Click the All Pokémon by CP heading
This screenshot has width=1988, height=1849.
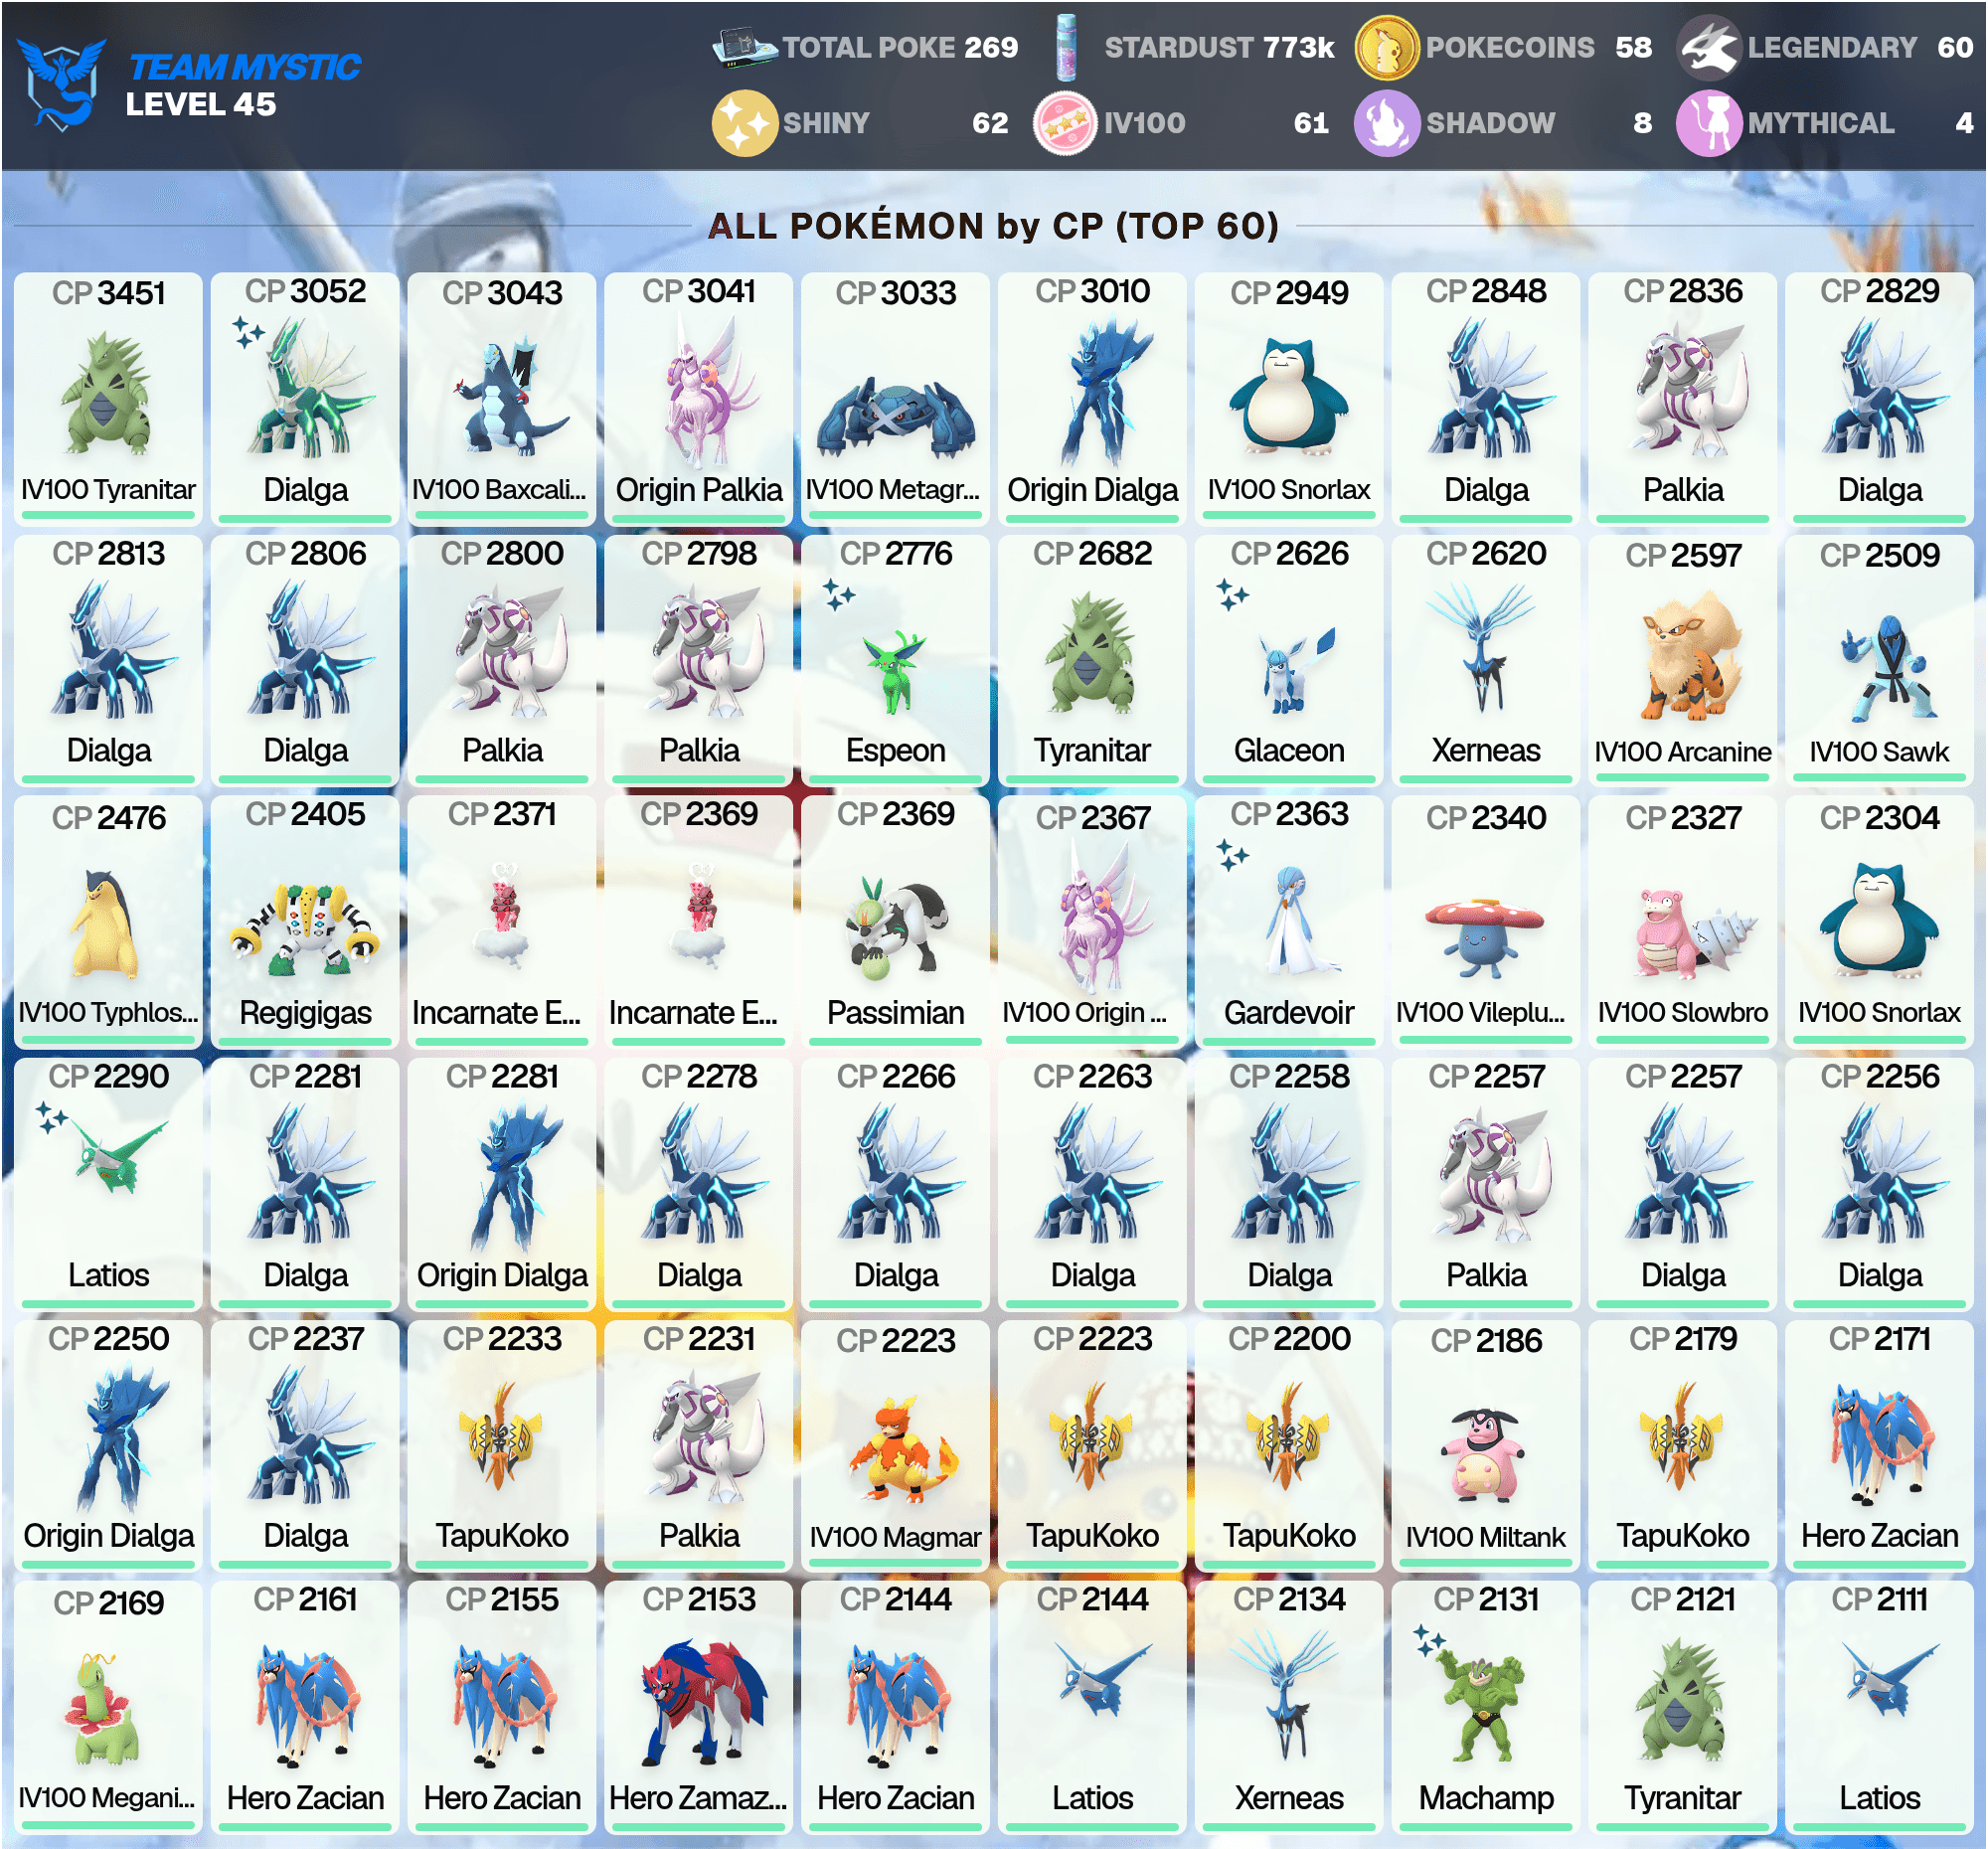pos(994,226)
